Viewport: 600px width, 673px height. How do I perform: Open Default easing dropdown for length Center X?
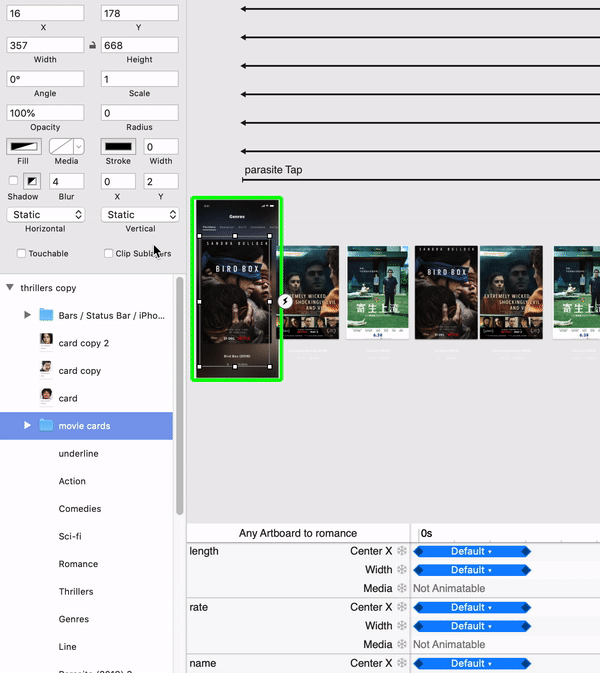pyautogui.click(x=472, y=551)
